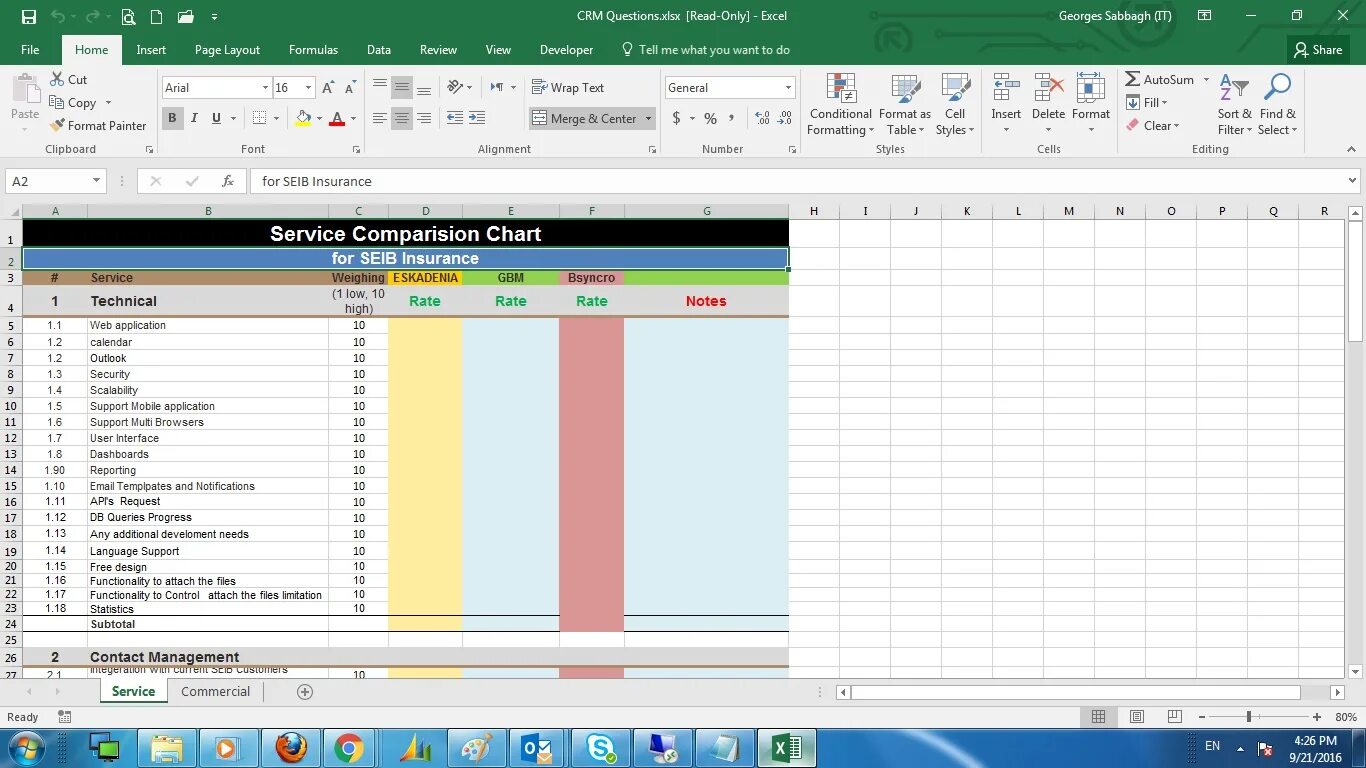This screenshot has width=1366, height=768.
Task: Open the font size dropdown
Action: coord(308,88)
